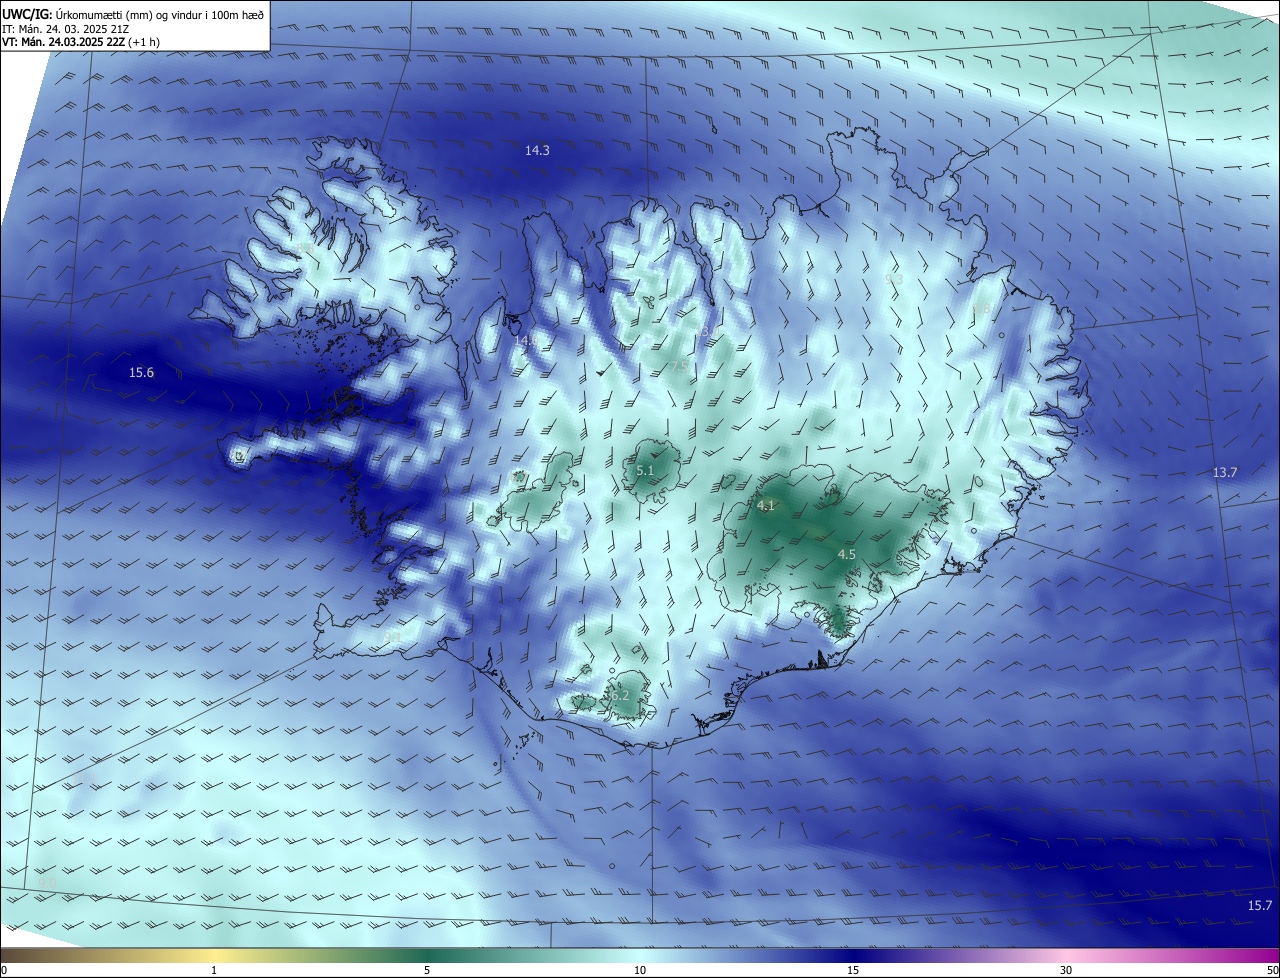Viewport: 1280px width, 978px height.
Task: Click the 5 tick label on the colorbar
Action: [x=427, y=970]
